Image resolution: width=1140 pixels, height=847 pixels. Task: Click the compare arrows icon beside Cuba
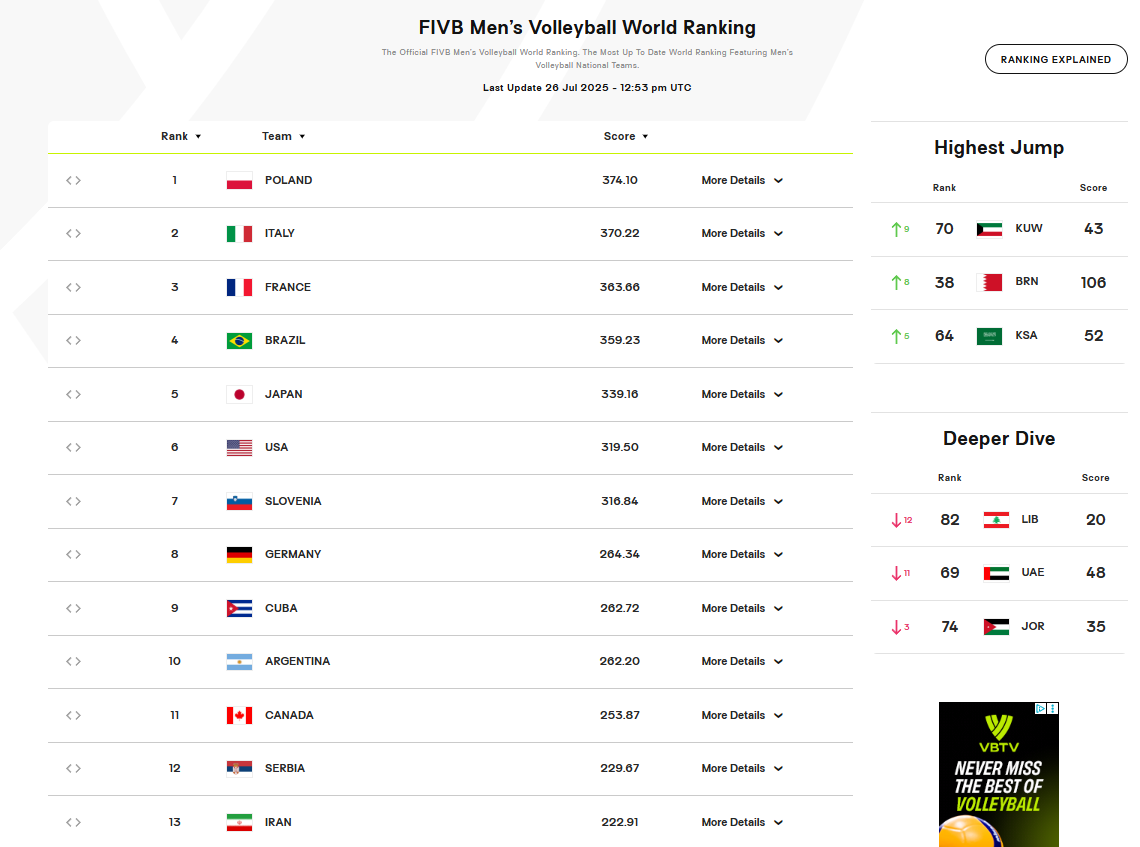point(73,609)
